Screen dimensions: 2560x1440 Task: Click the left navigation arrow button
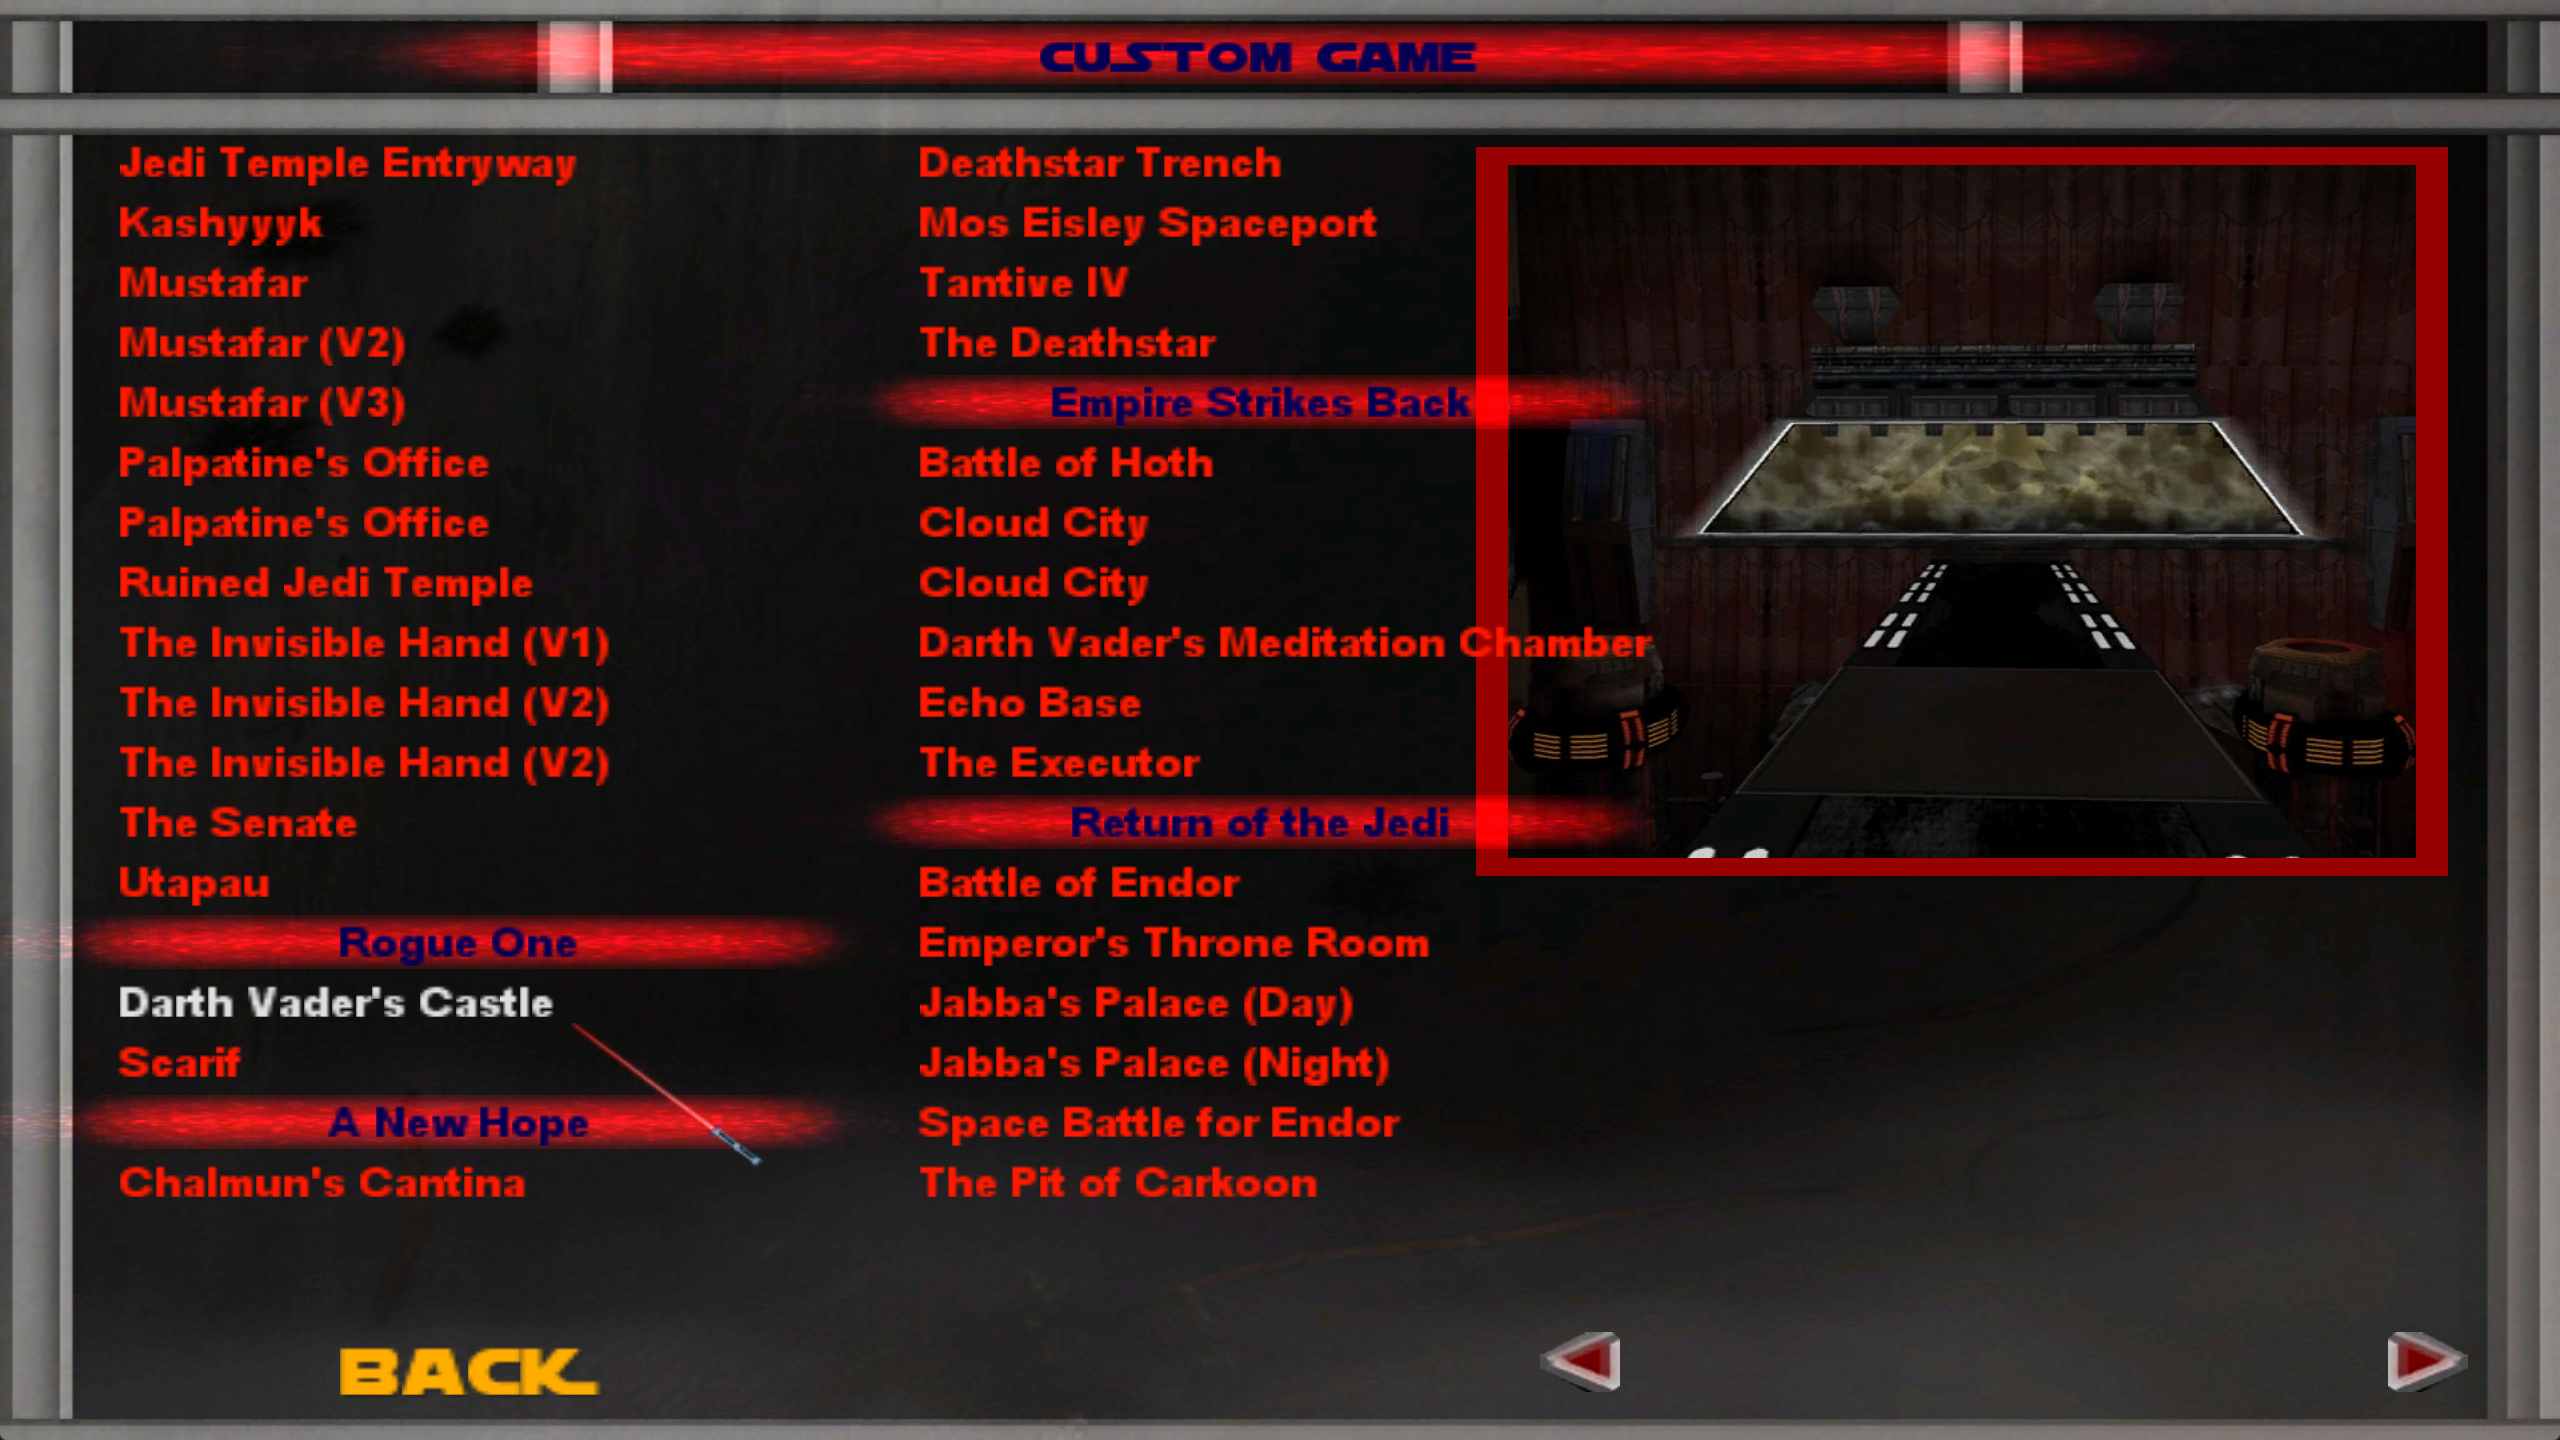pos(1582,1361)
